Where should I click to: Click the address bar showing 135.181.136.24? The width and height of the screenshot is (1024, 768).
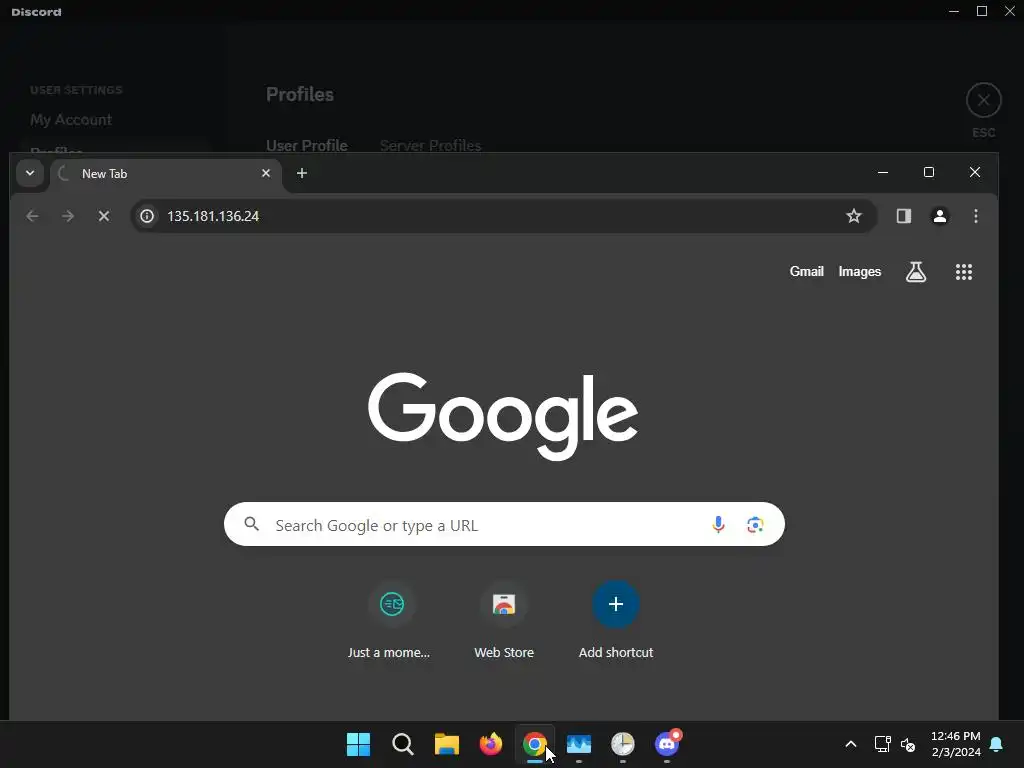tap(503, 216)
